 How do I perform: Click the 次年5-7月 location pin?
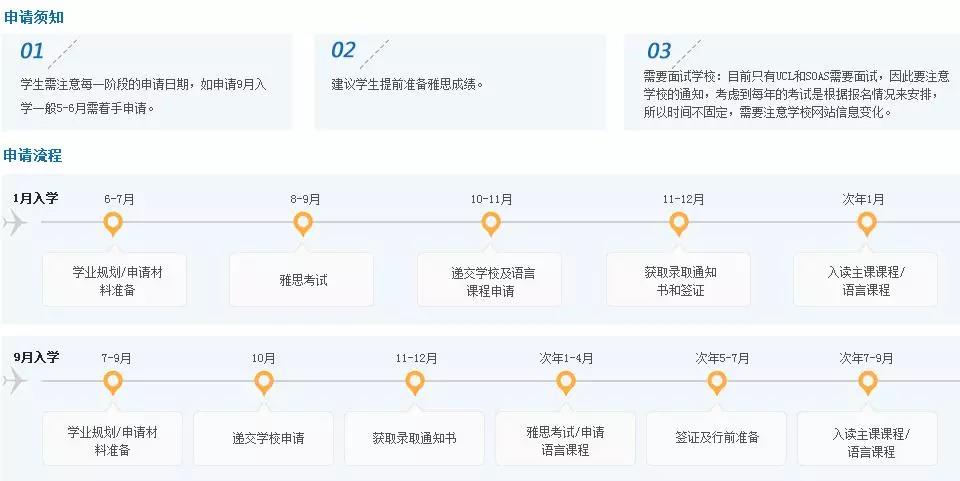coord(717,384)
